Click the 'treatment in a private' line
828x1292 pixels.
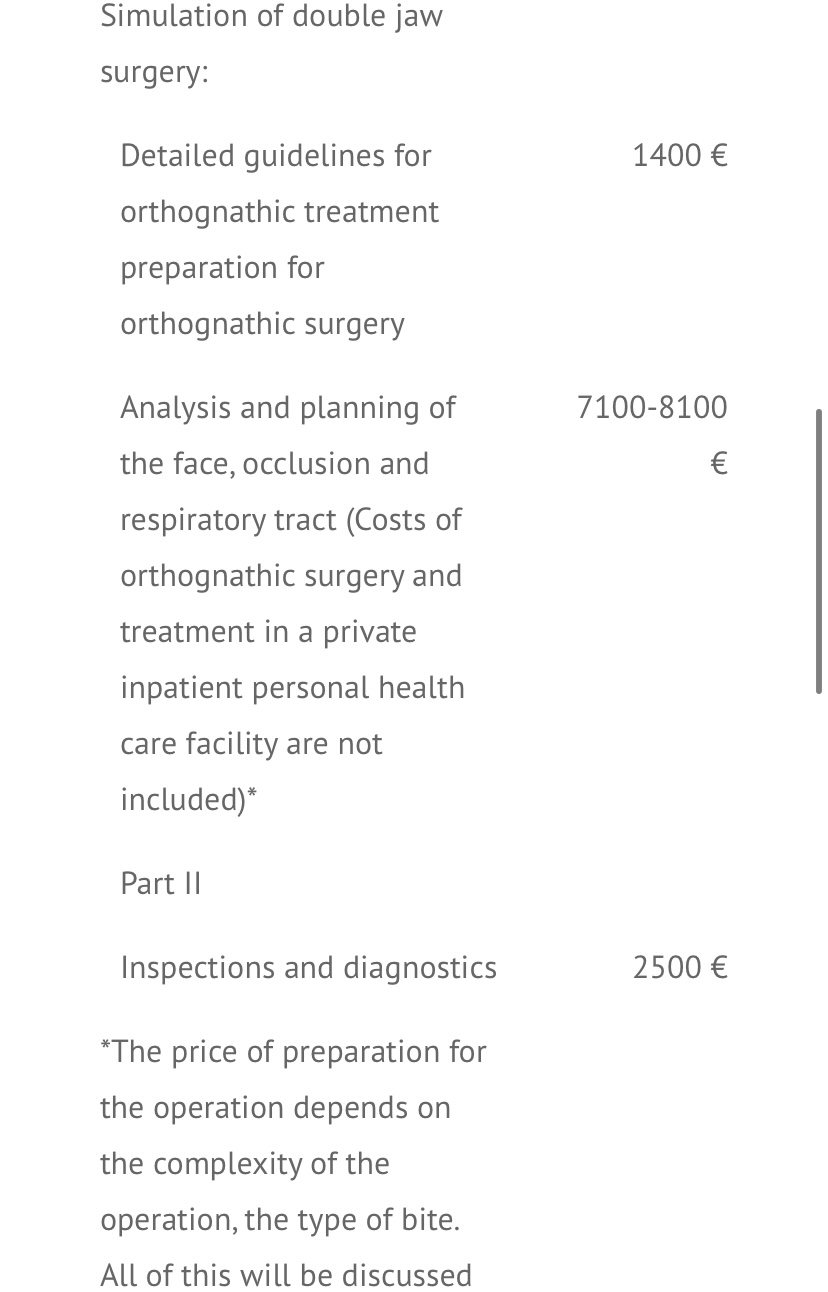coord(268,632)
